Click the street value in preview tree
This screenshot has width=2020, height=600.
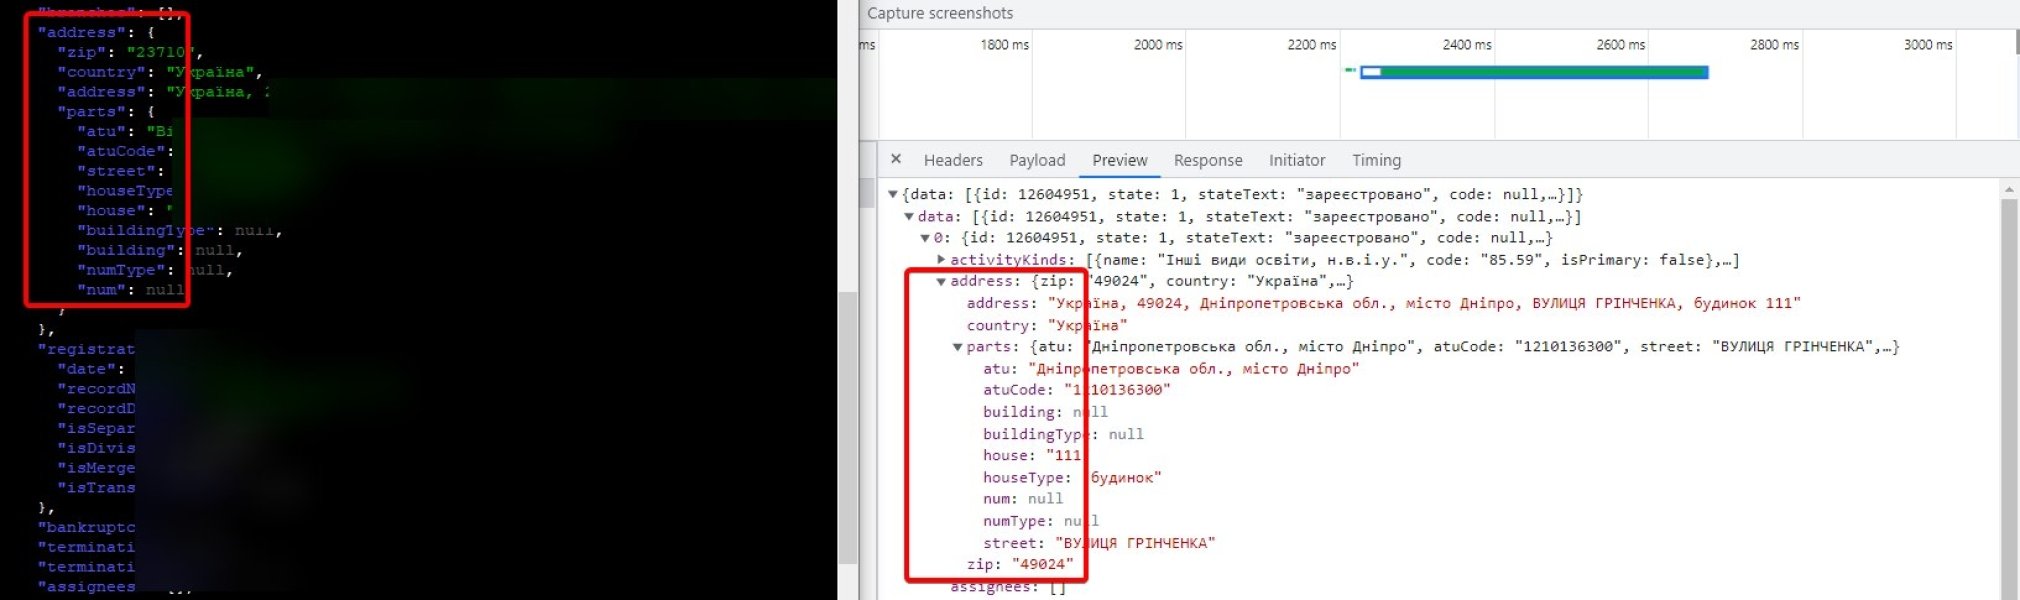[1134, 543]
